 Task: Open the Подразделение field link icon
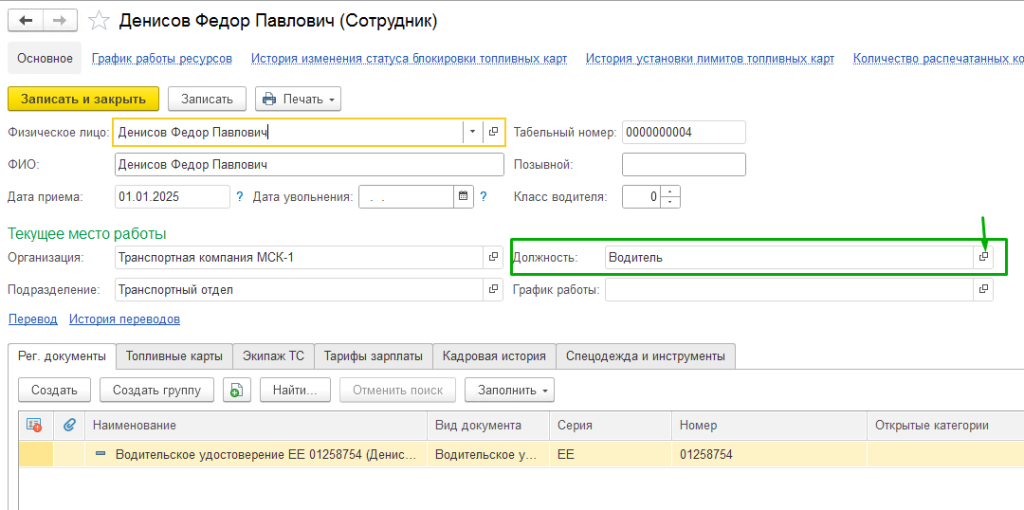coord(493,290)
